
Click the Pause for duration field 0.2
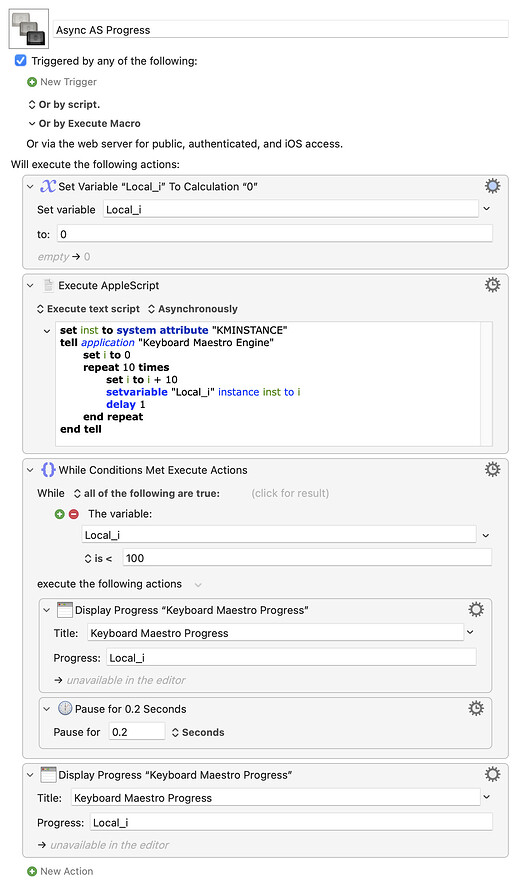click(x=137, y=732)
